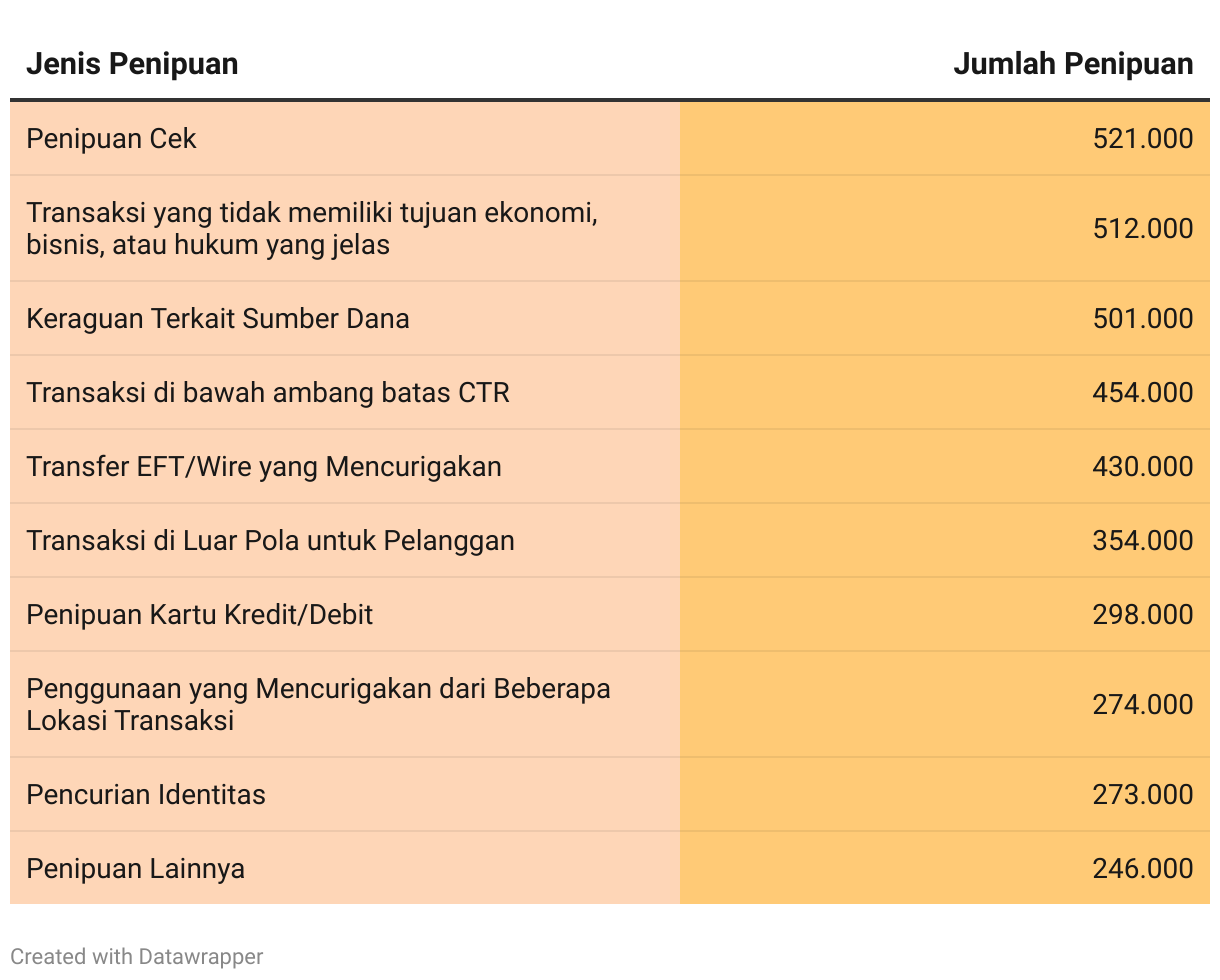Select the Pencurian Identitas row label
Screen dimensions: 1220x980
146,794
